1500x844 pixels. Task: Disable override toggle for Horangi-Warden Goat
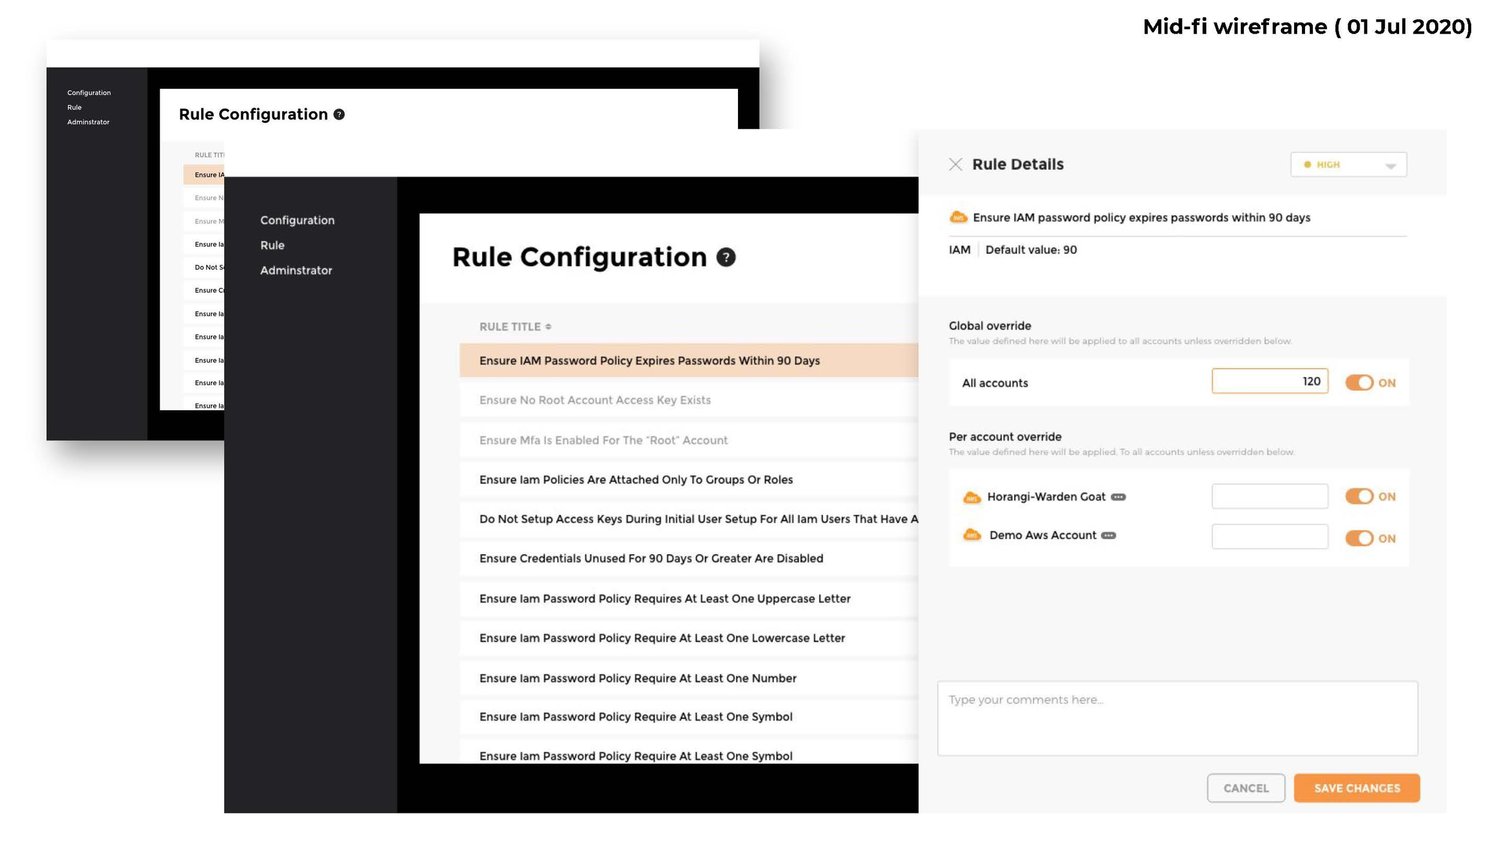point(1359,496)
